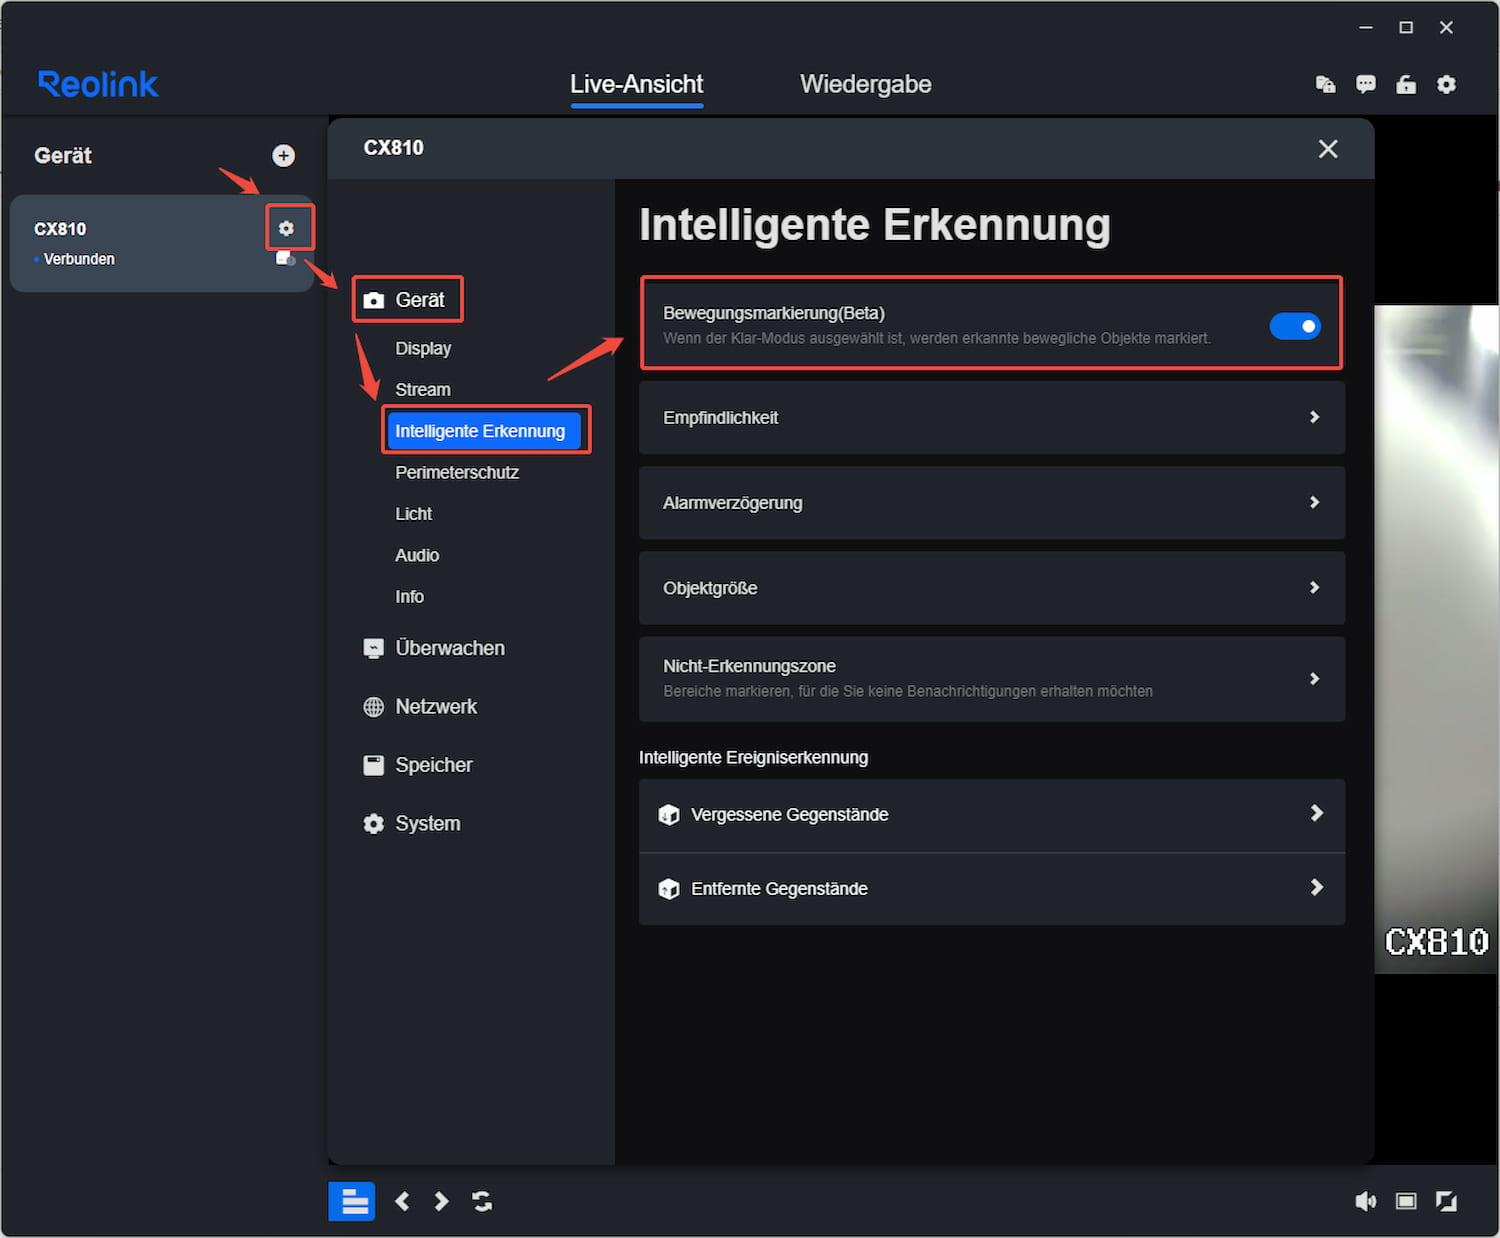Viewport: 1500px width, 1238px height.
Task: Open Überwachen settings category
Action: [x=434, y=648]
